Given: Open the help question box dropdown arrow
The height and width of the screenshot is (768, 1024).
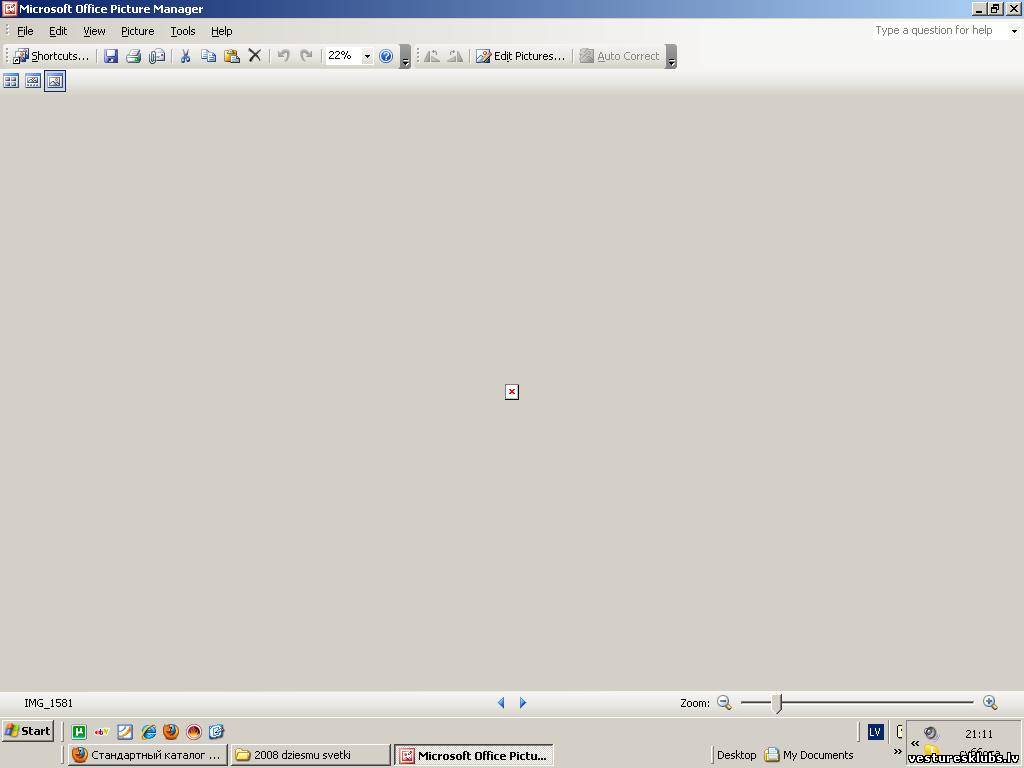Looking at the screenshot, I should pos(1014,31).
